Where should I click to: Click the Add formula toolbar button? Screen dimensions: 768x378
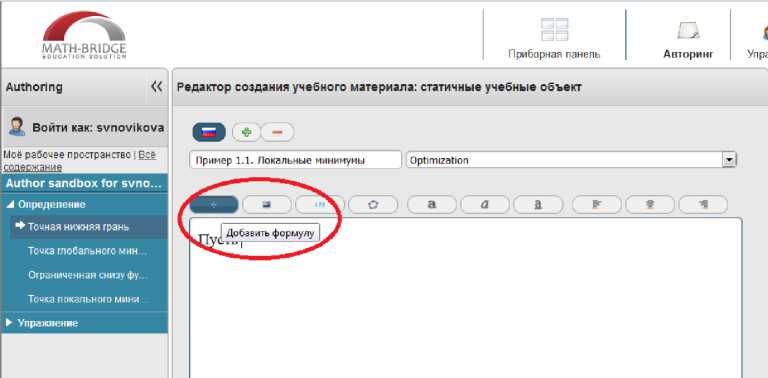[x=214, y=205]
